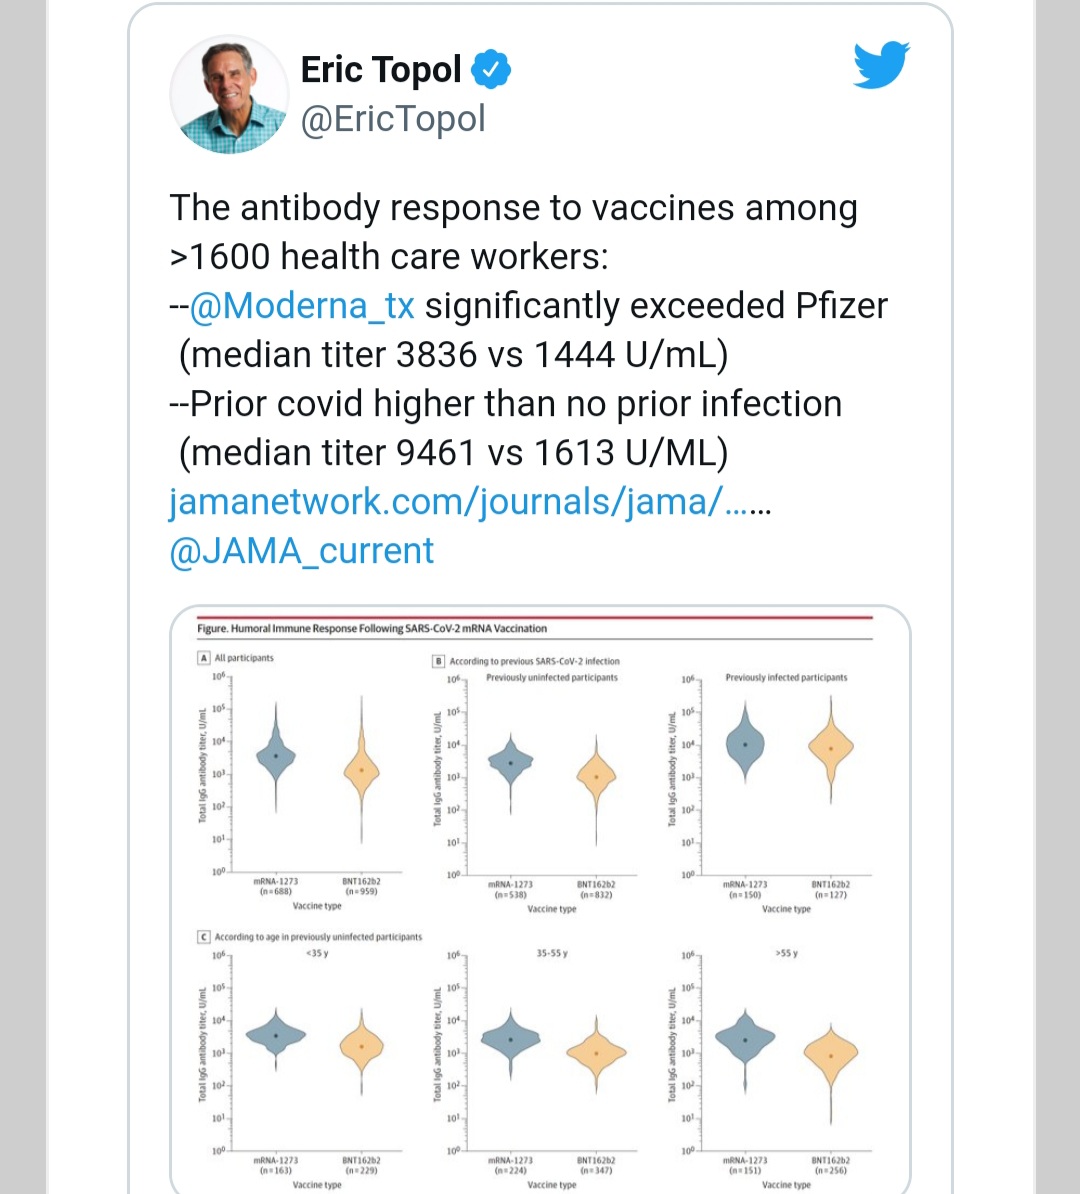The width and height of the screenshot is (1080, 1194).
Task: Click the Eric Topol display name
Action: (381, 69)
